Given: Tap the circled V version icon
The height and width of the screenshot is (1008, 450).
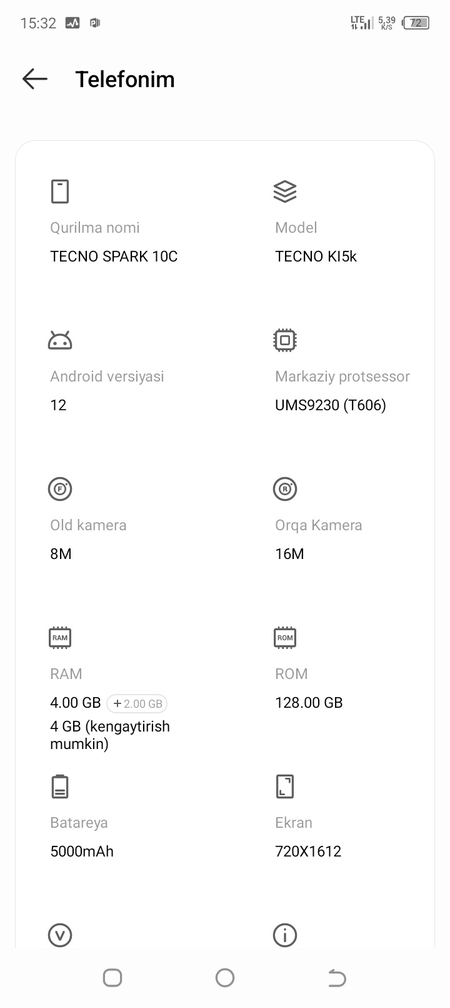Looking at the screenshot, I should [x=60, y=935].
